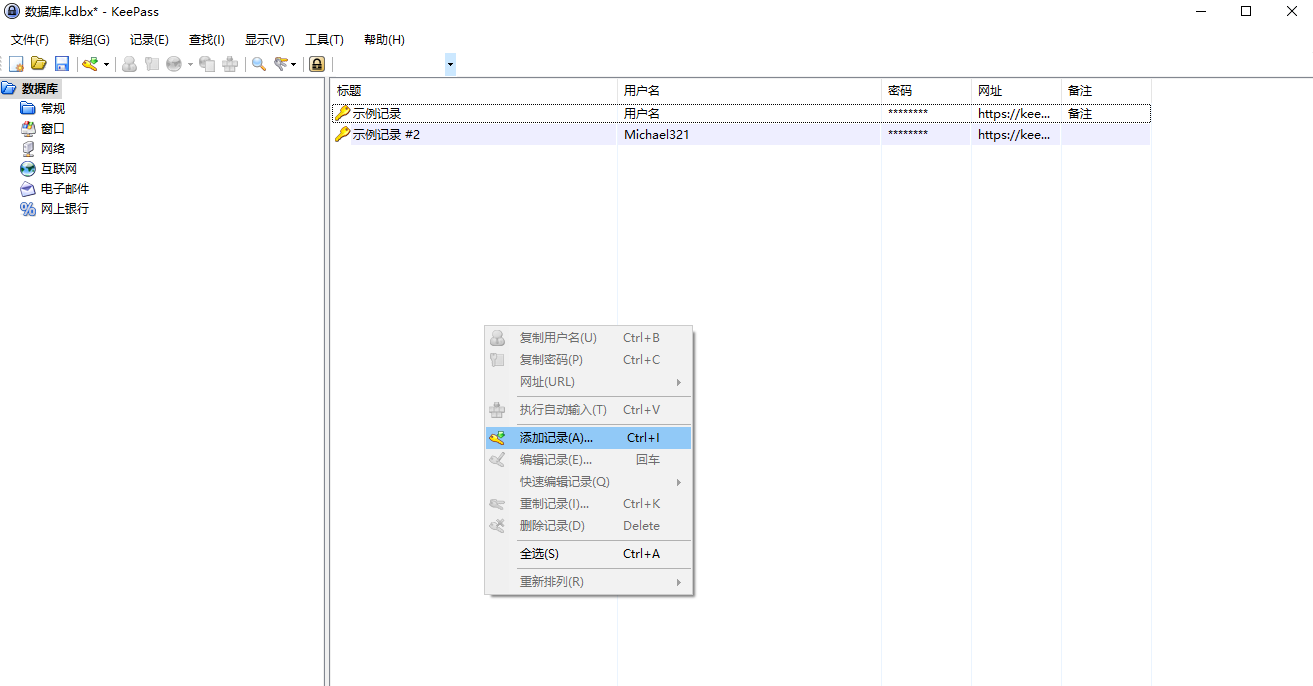Select the 数据库 root tree node
The image size is (1313, 686).
(x=40, y=89)
